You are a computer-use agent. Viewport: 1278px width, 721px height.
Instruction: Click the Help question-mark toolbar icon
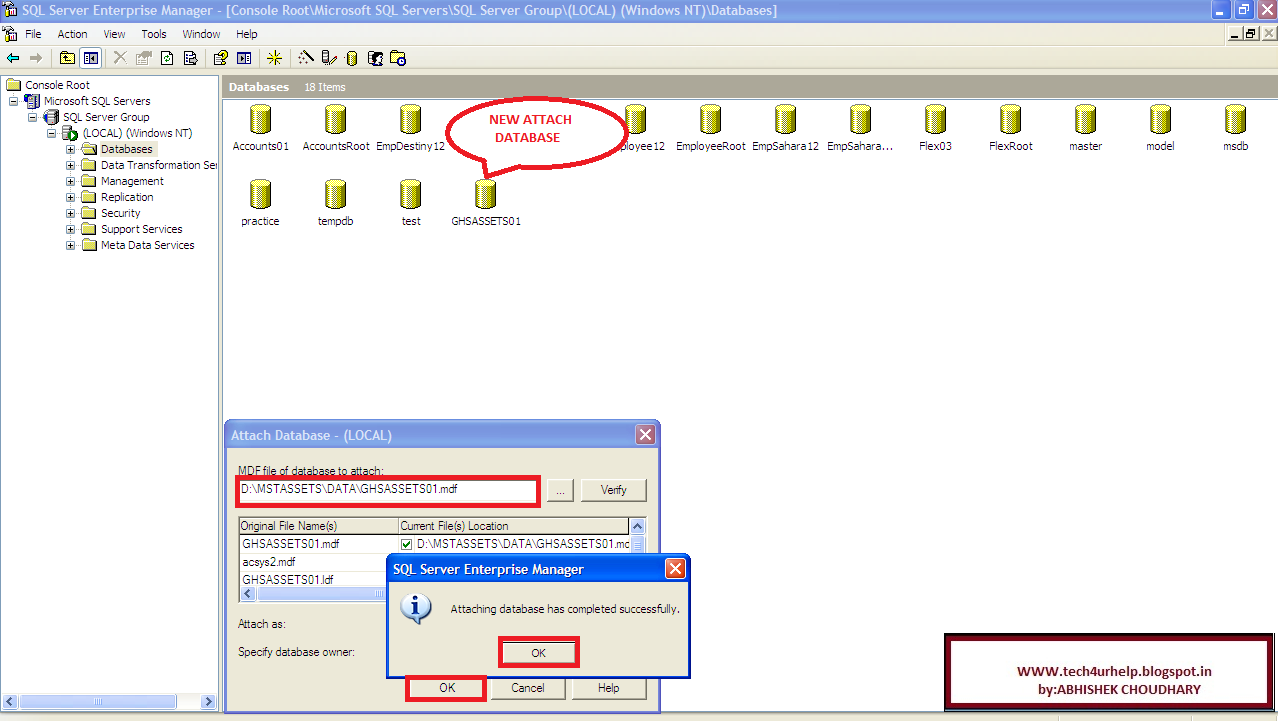221,58
